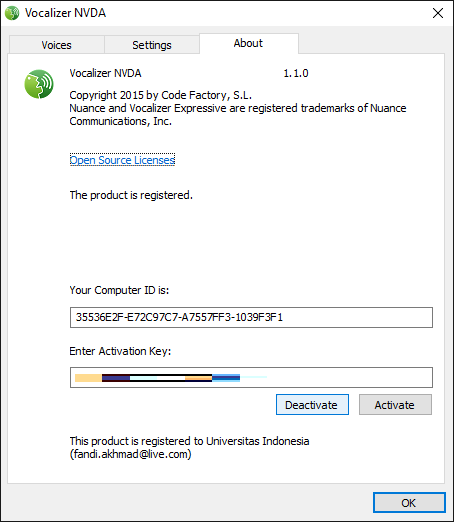The width and height of the screenshot is (454, 522).
Task: Click the registered to Universitas Indonesia text
Action: [x=189, y=447]
